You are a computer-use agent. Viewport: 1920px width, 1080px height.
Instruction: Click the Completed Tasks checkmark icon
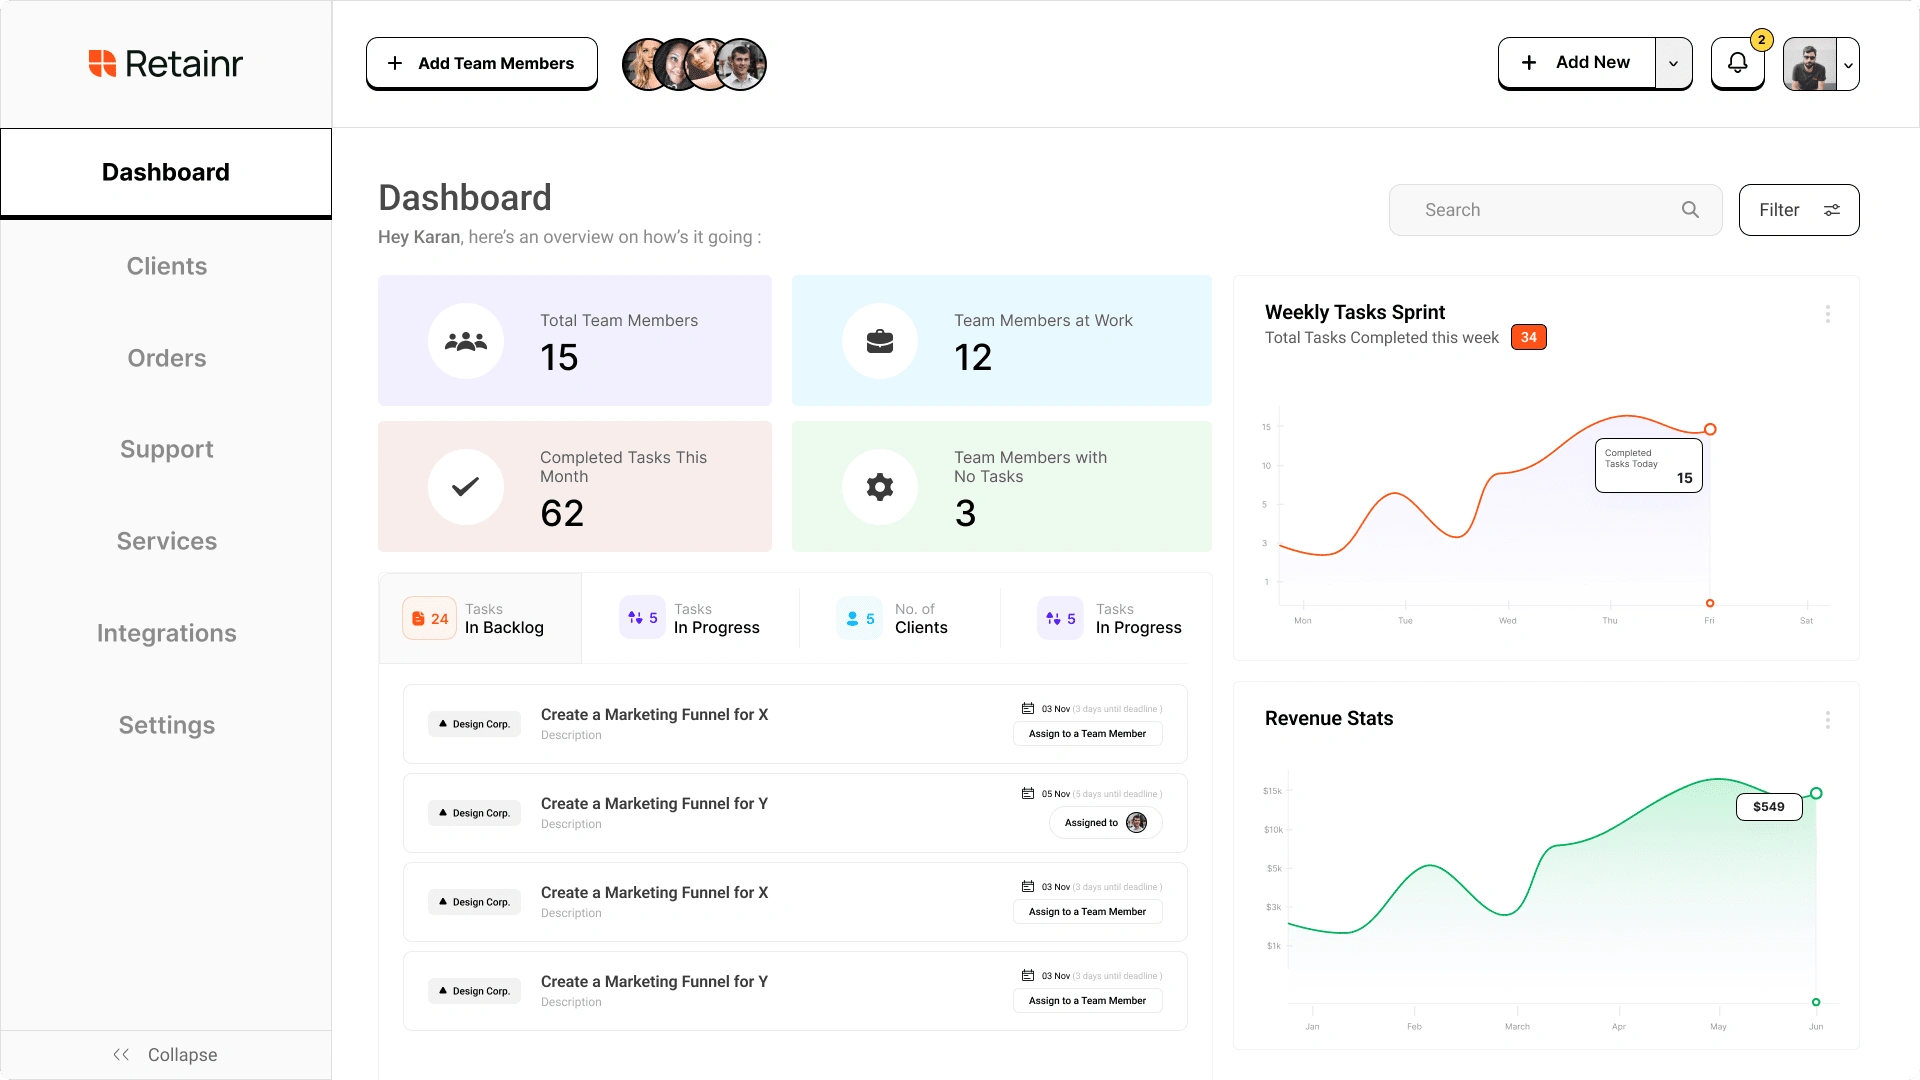(467, 487)
